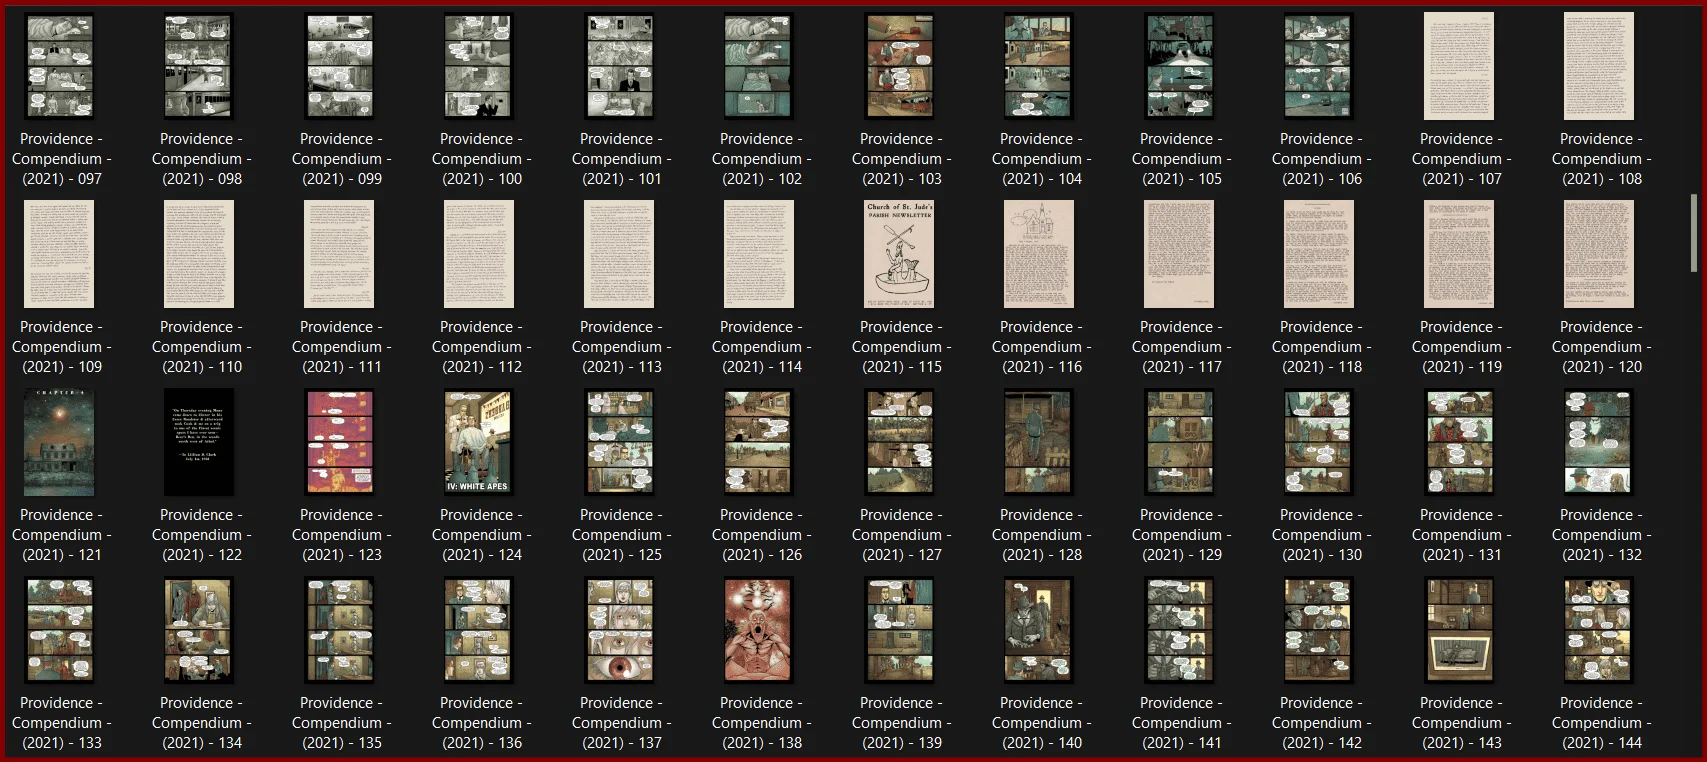
Task: Select the page 141 thumbnail
Action: (x=1179, y=630)
